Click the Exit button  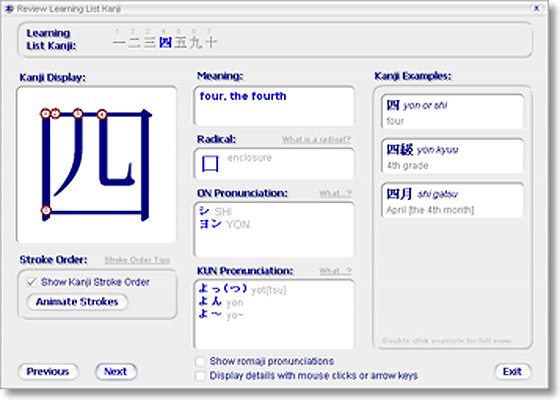512,372
